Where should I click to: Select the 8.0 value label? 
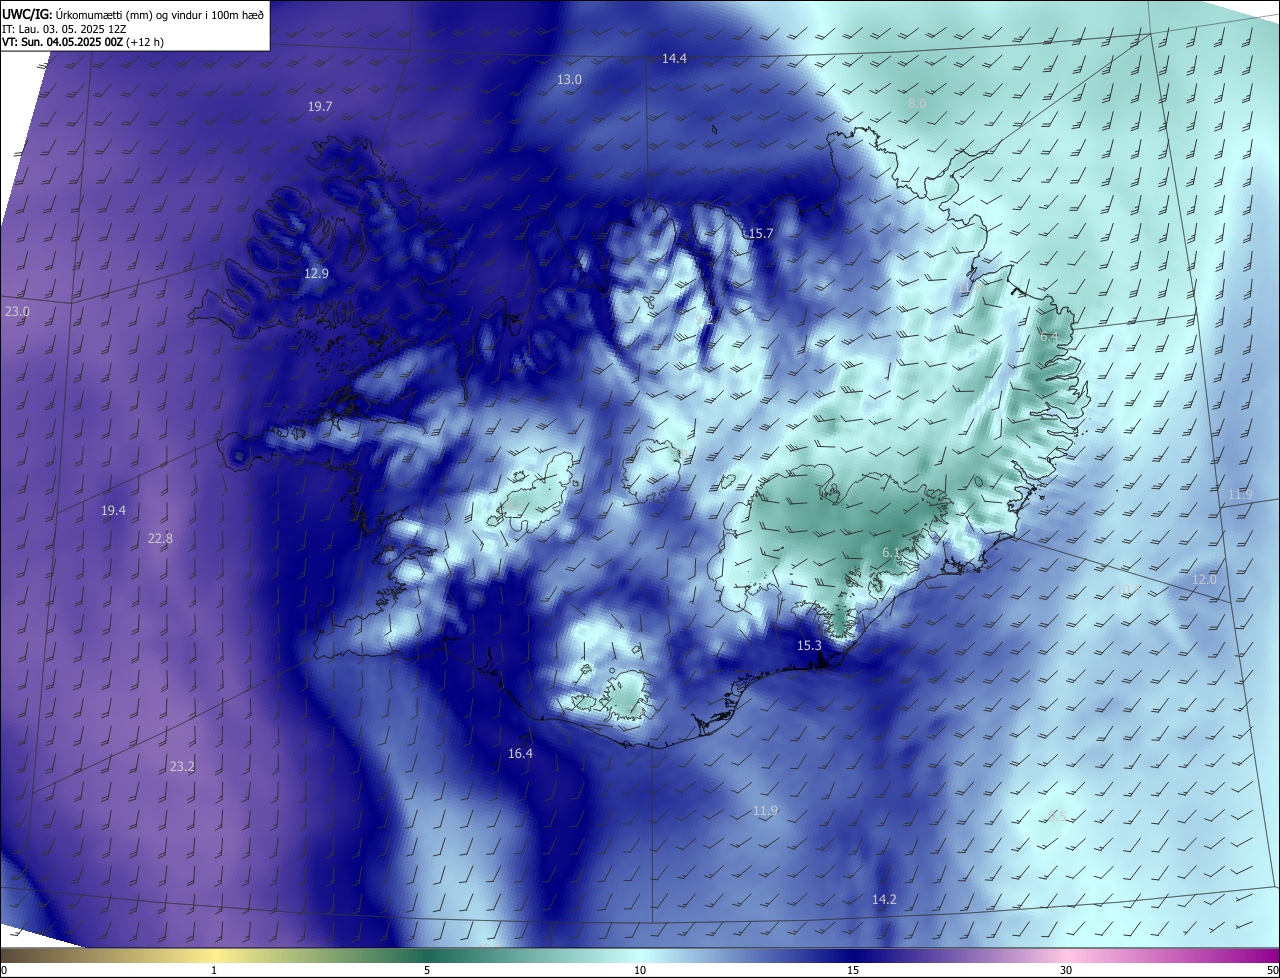(917, 103)
